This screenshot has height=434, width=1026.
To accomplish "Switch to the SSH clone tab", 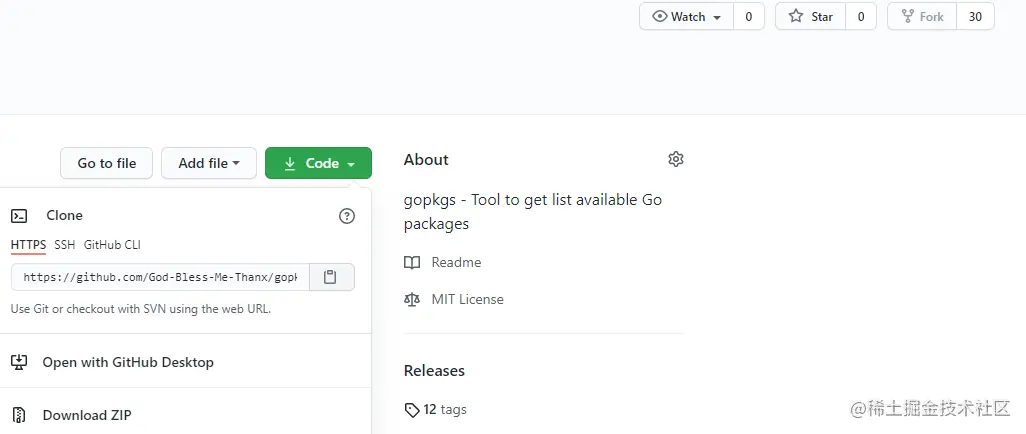I will [64, 244].
